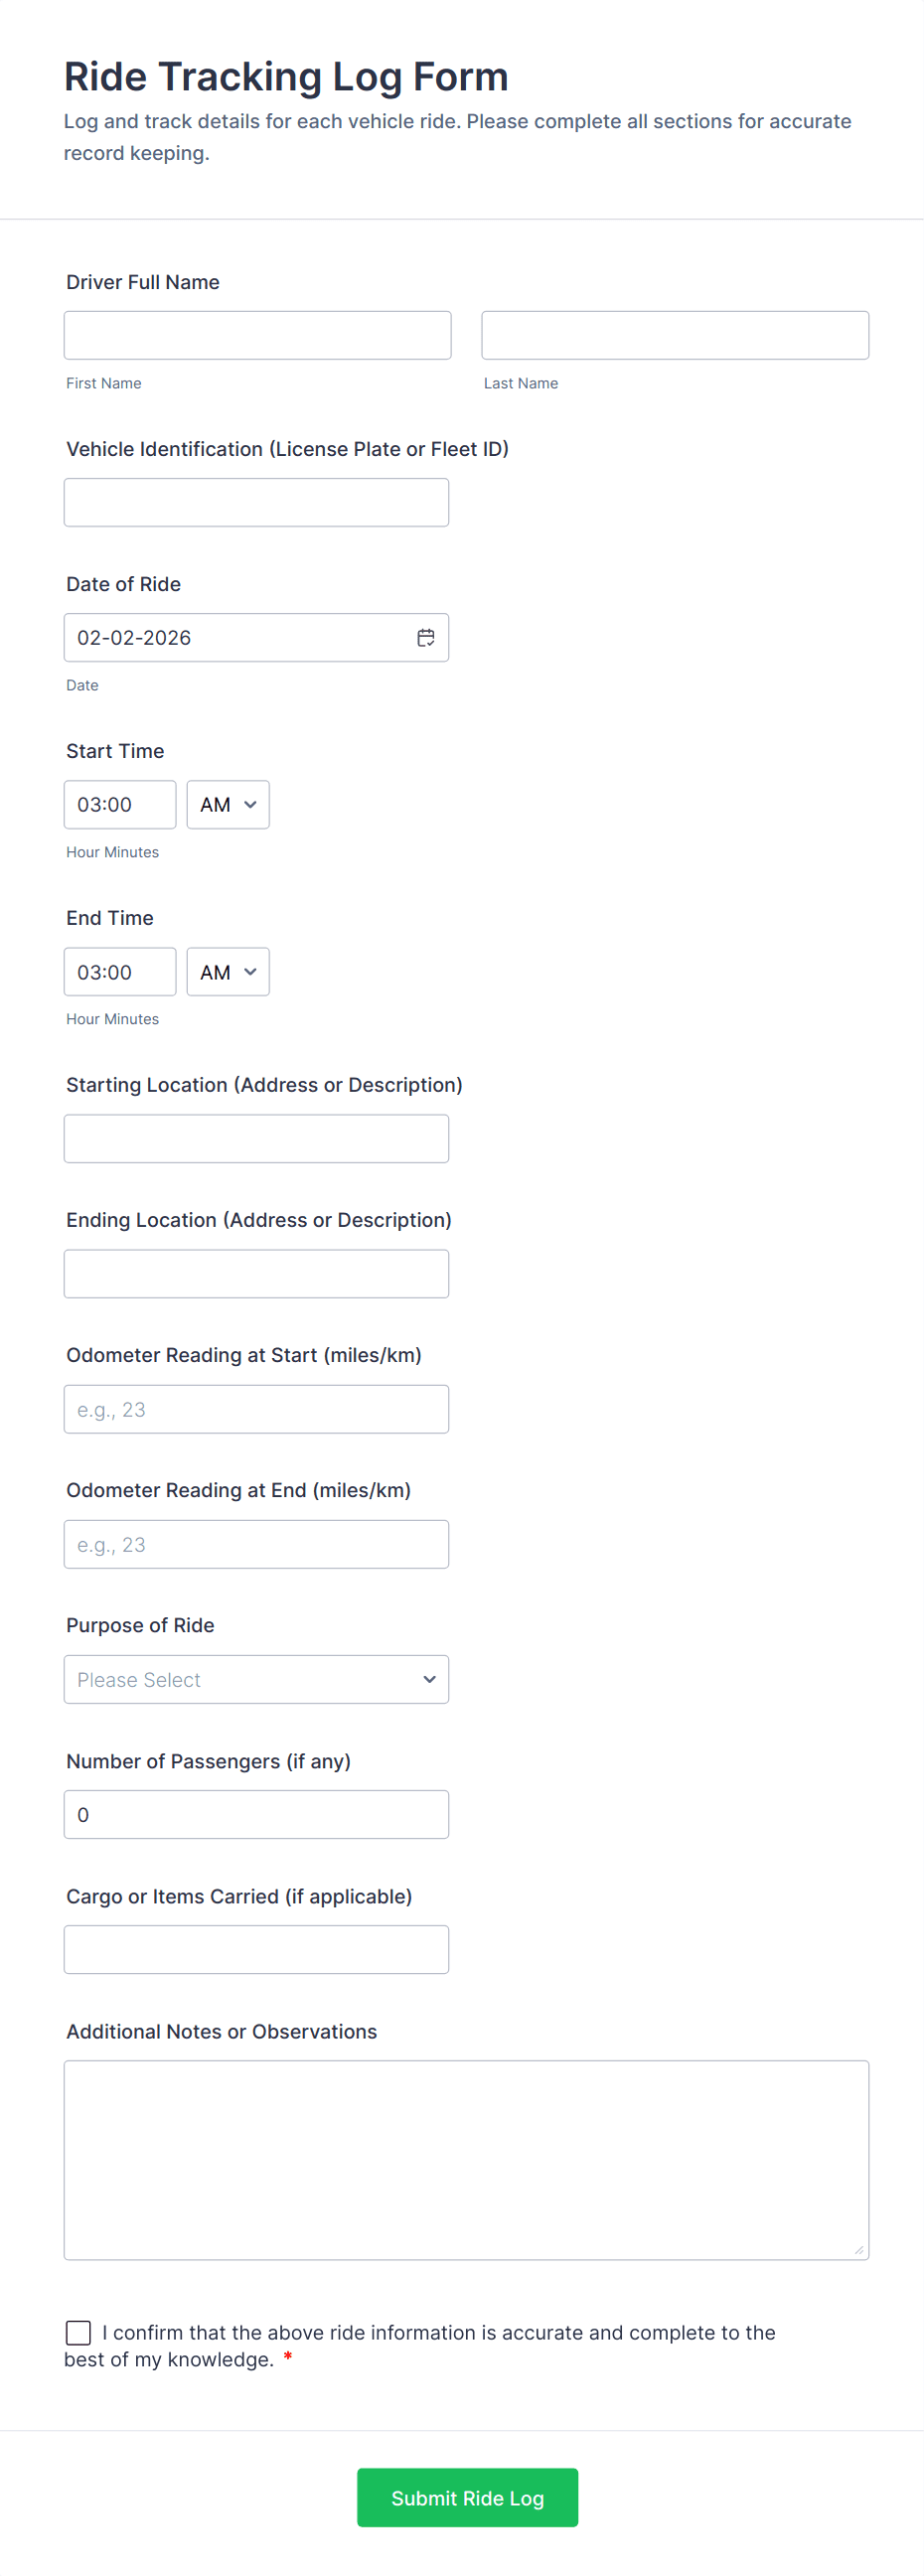Focus the Starting Location text box
924x2576 pixels.
coord(256,1138)
